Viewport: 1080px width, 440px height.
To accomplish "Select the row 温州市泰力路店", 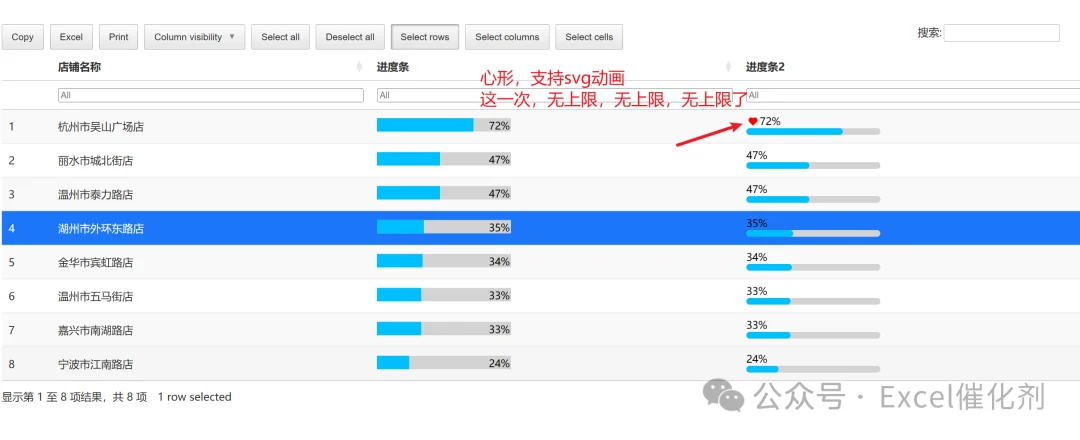I will pyautogui.click(x=540, y=194).
